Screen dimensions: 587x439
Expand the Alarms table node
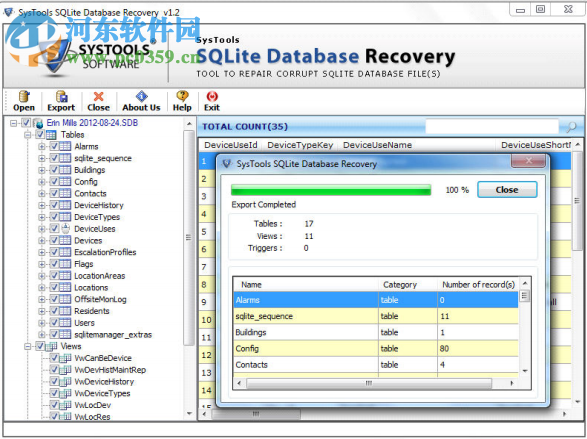(x=42, y=147)
